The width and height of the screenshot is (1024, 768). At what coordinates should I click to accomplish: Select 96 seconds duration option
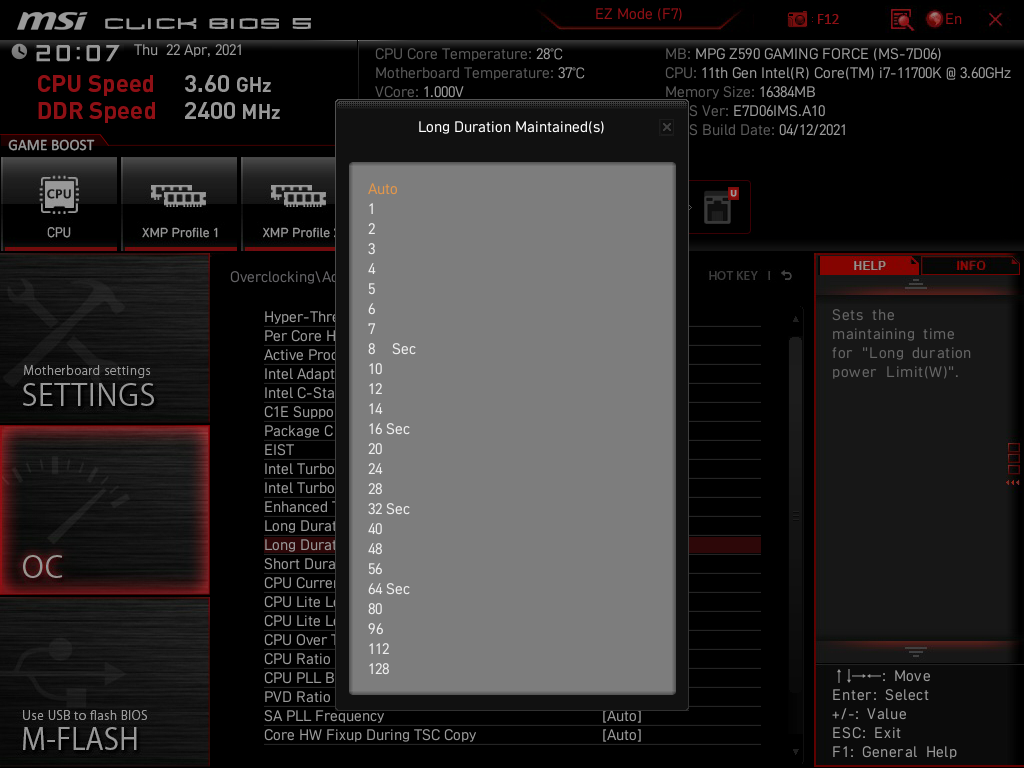[x=376, y=629]
